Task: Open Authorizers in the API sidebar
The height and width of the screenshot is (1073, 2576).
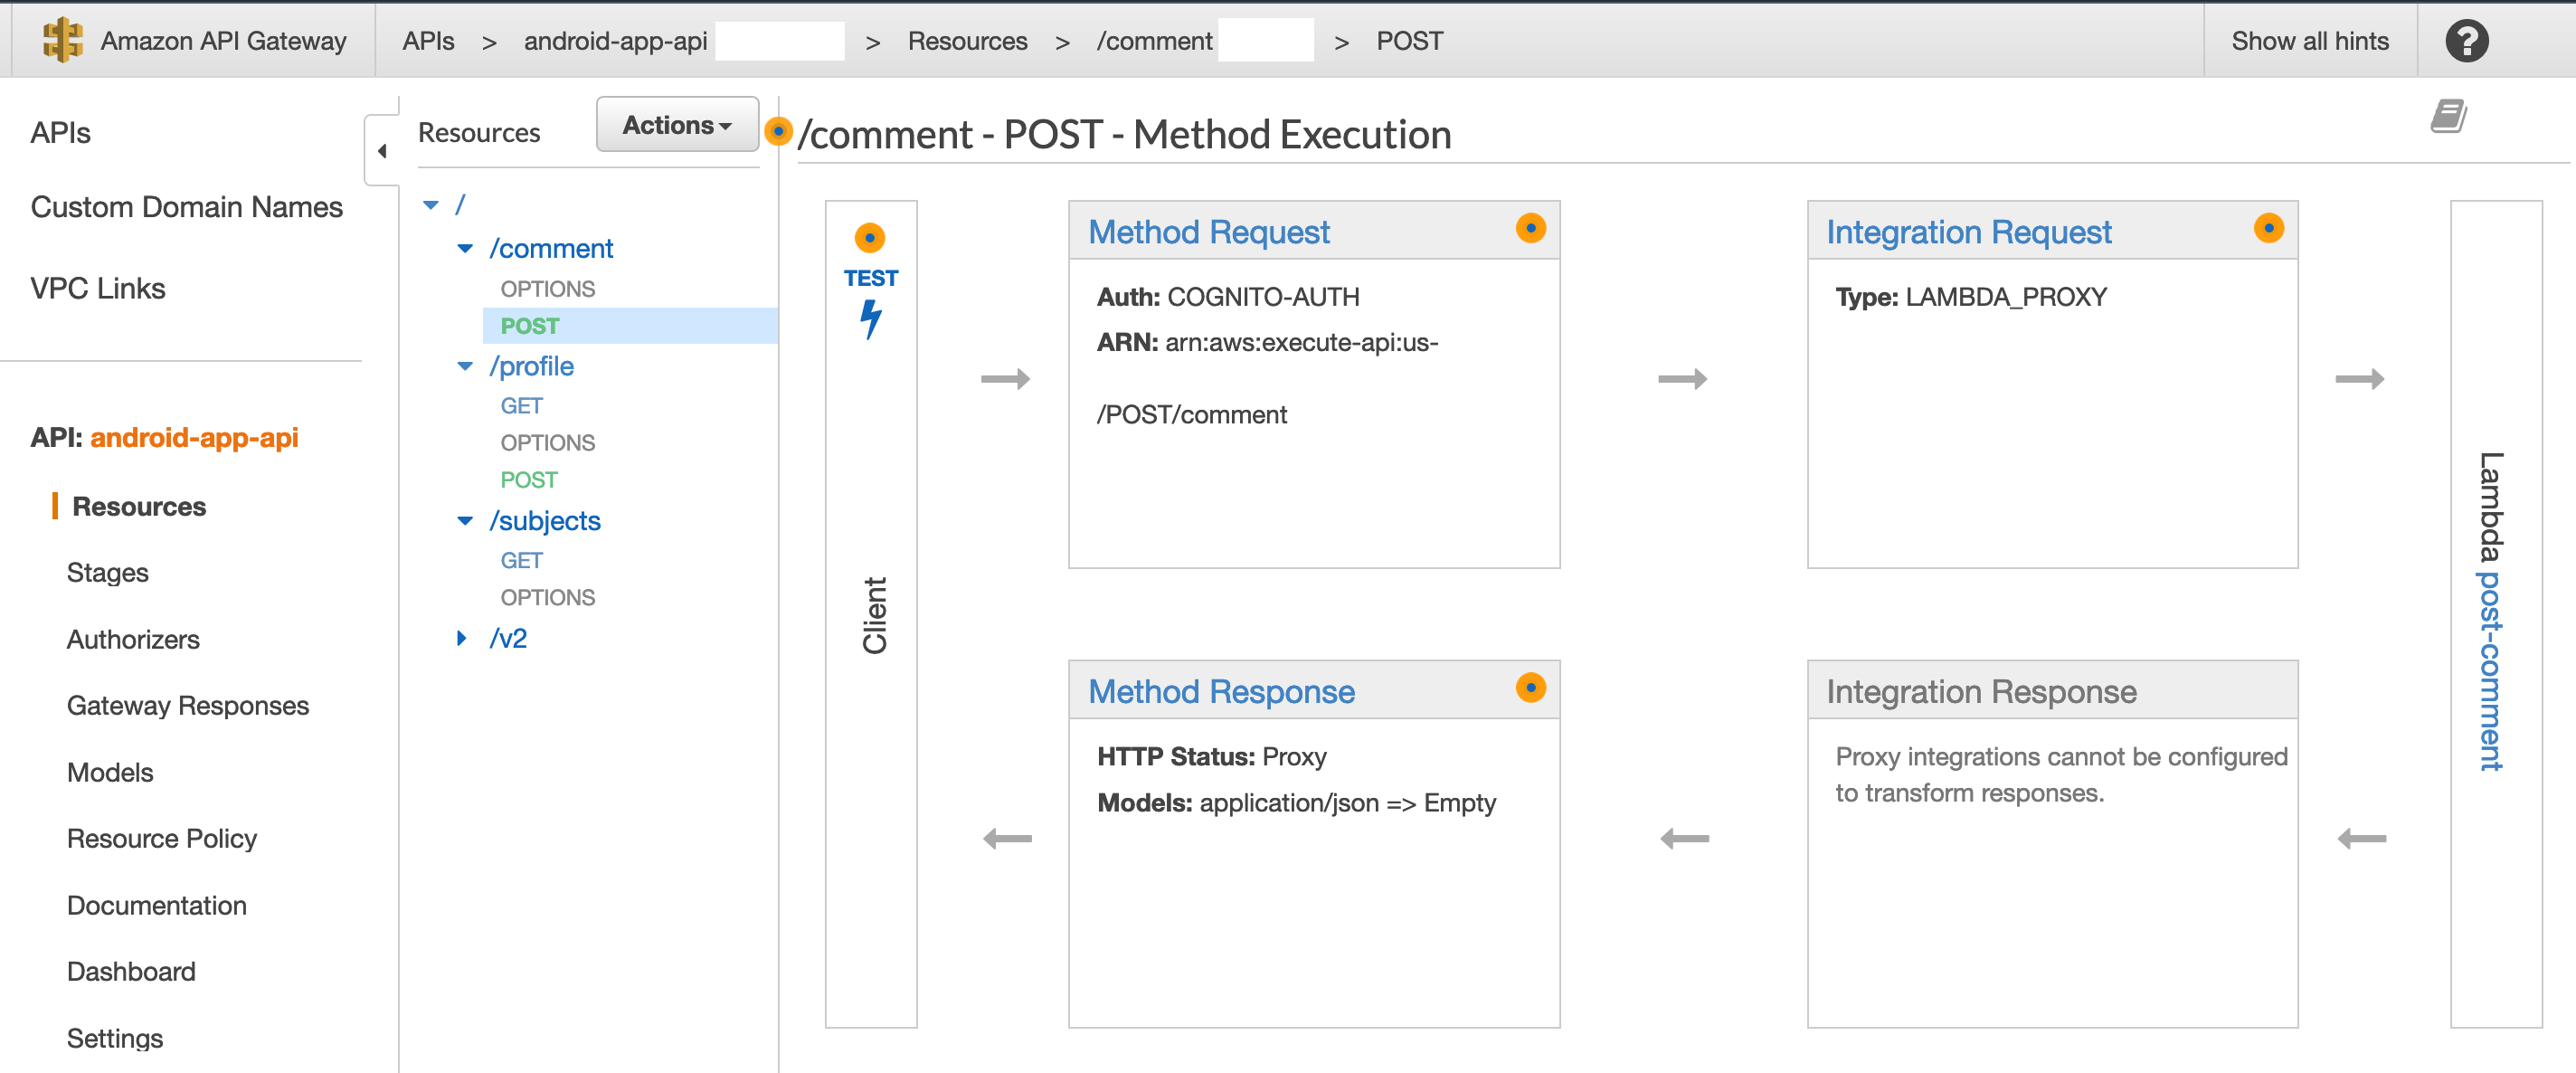Action: (133, 640)
